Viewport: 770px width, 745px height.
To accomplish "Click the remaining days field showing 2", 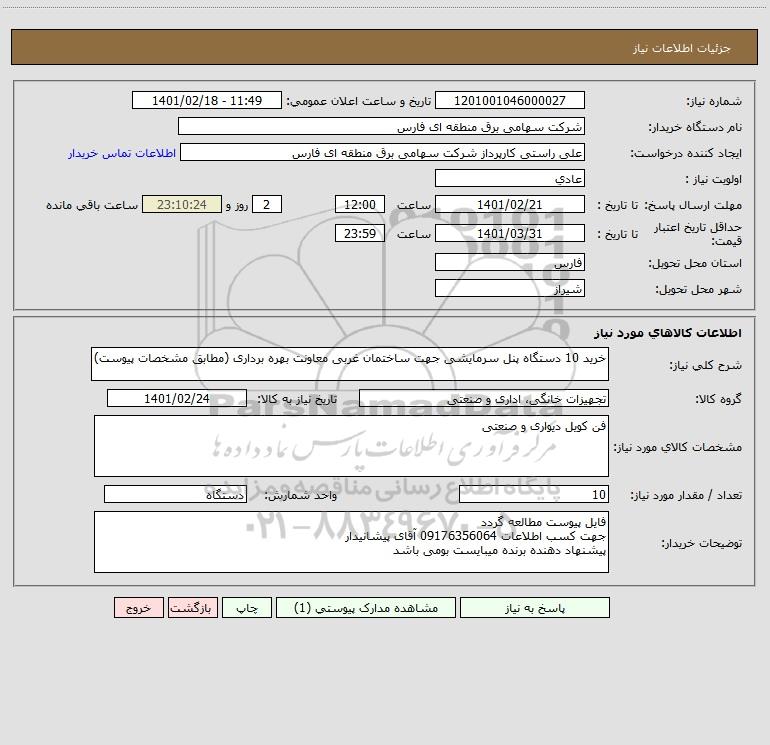I will click(267, 204).
